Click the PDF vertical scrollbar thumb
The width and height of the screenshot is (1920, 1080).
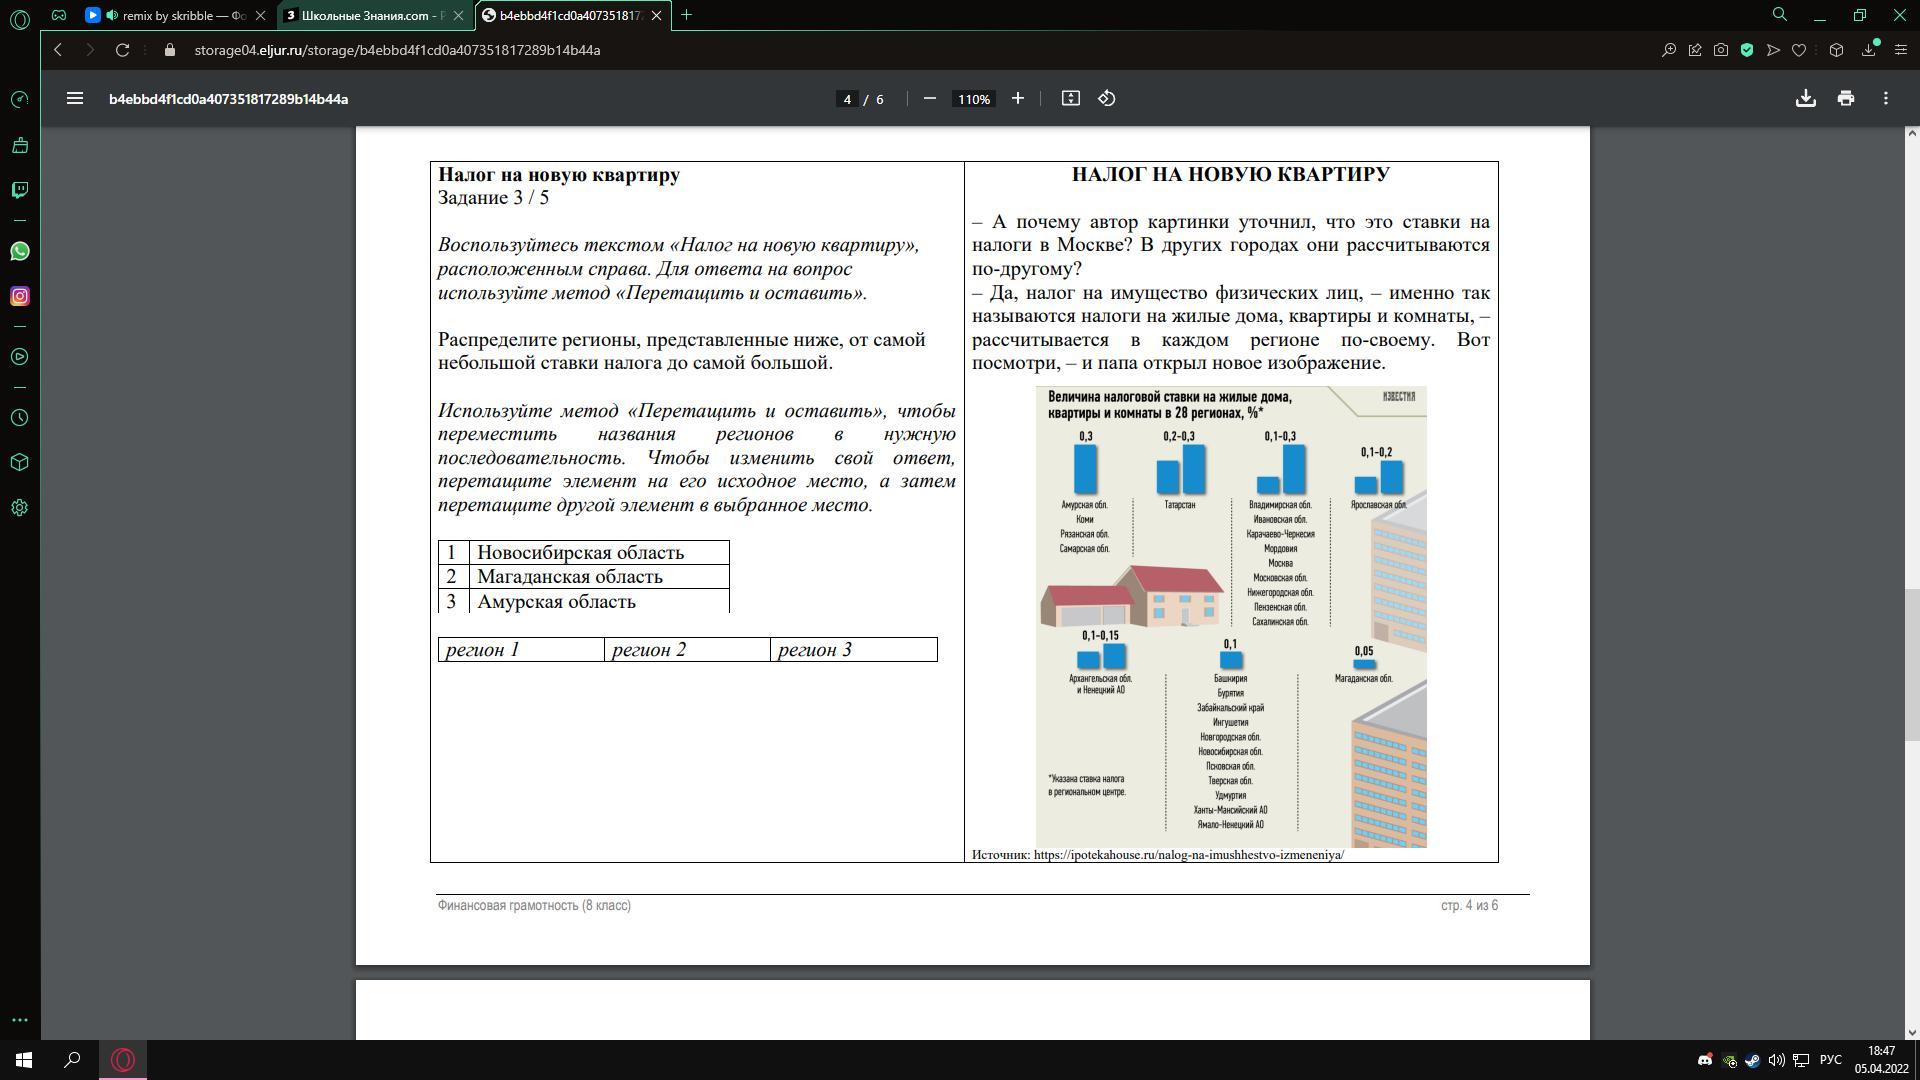tap(1912, 665)
